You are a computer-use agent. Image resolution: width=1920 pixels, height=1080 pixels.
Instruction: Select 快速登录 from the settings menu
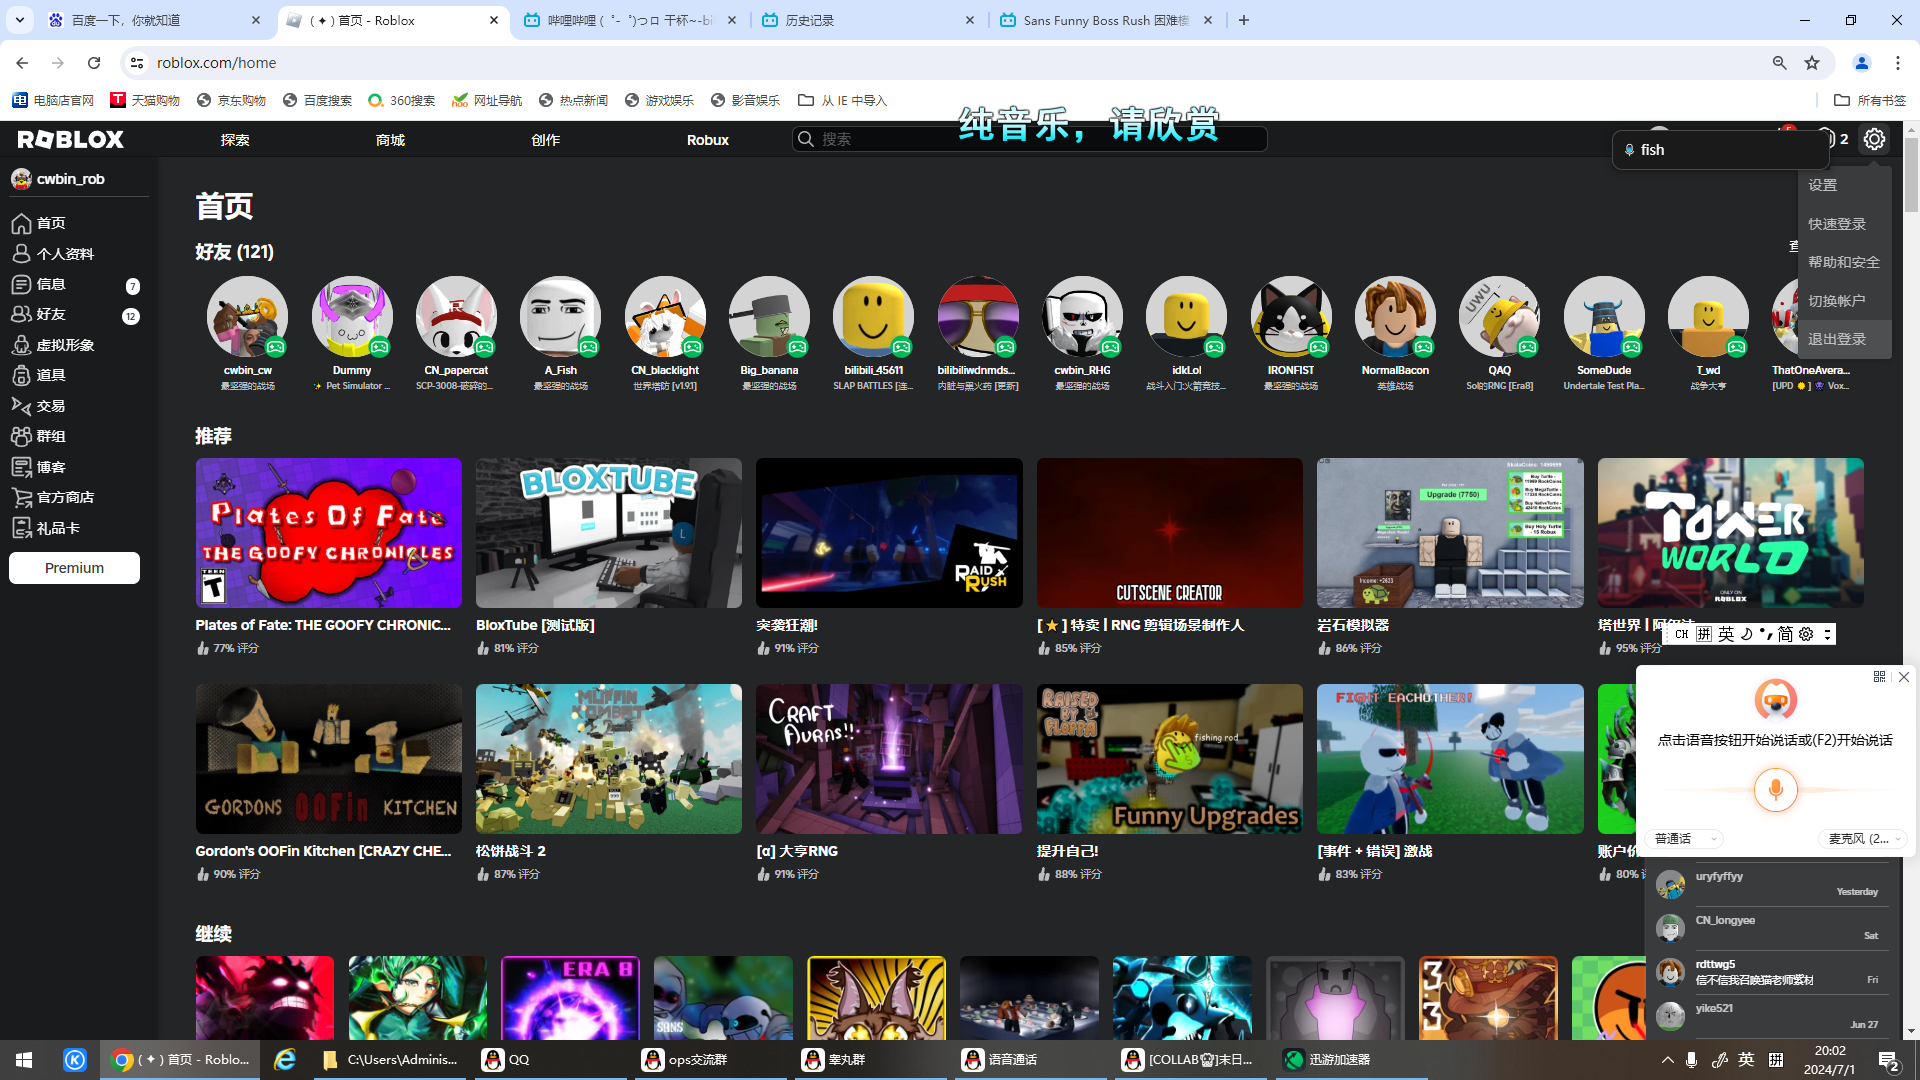pos(1844,224)
